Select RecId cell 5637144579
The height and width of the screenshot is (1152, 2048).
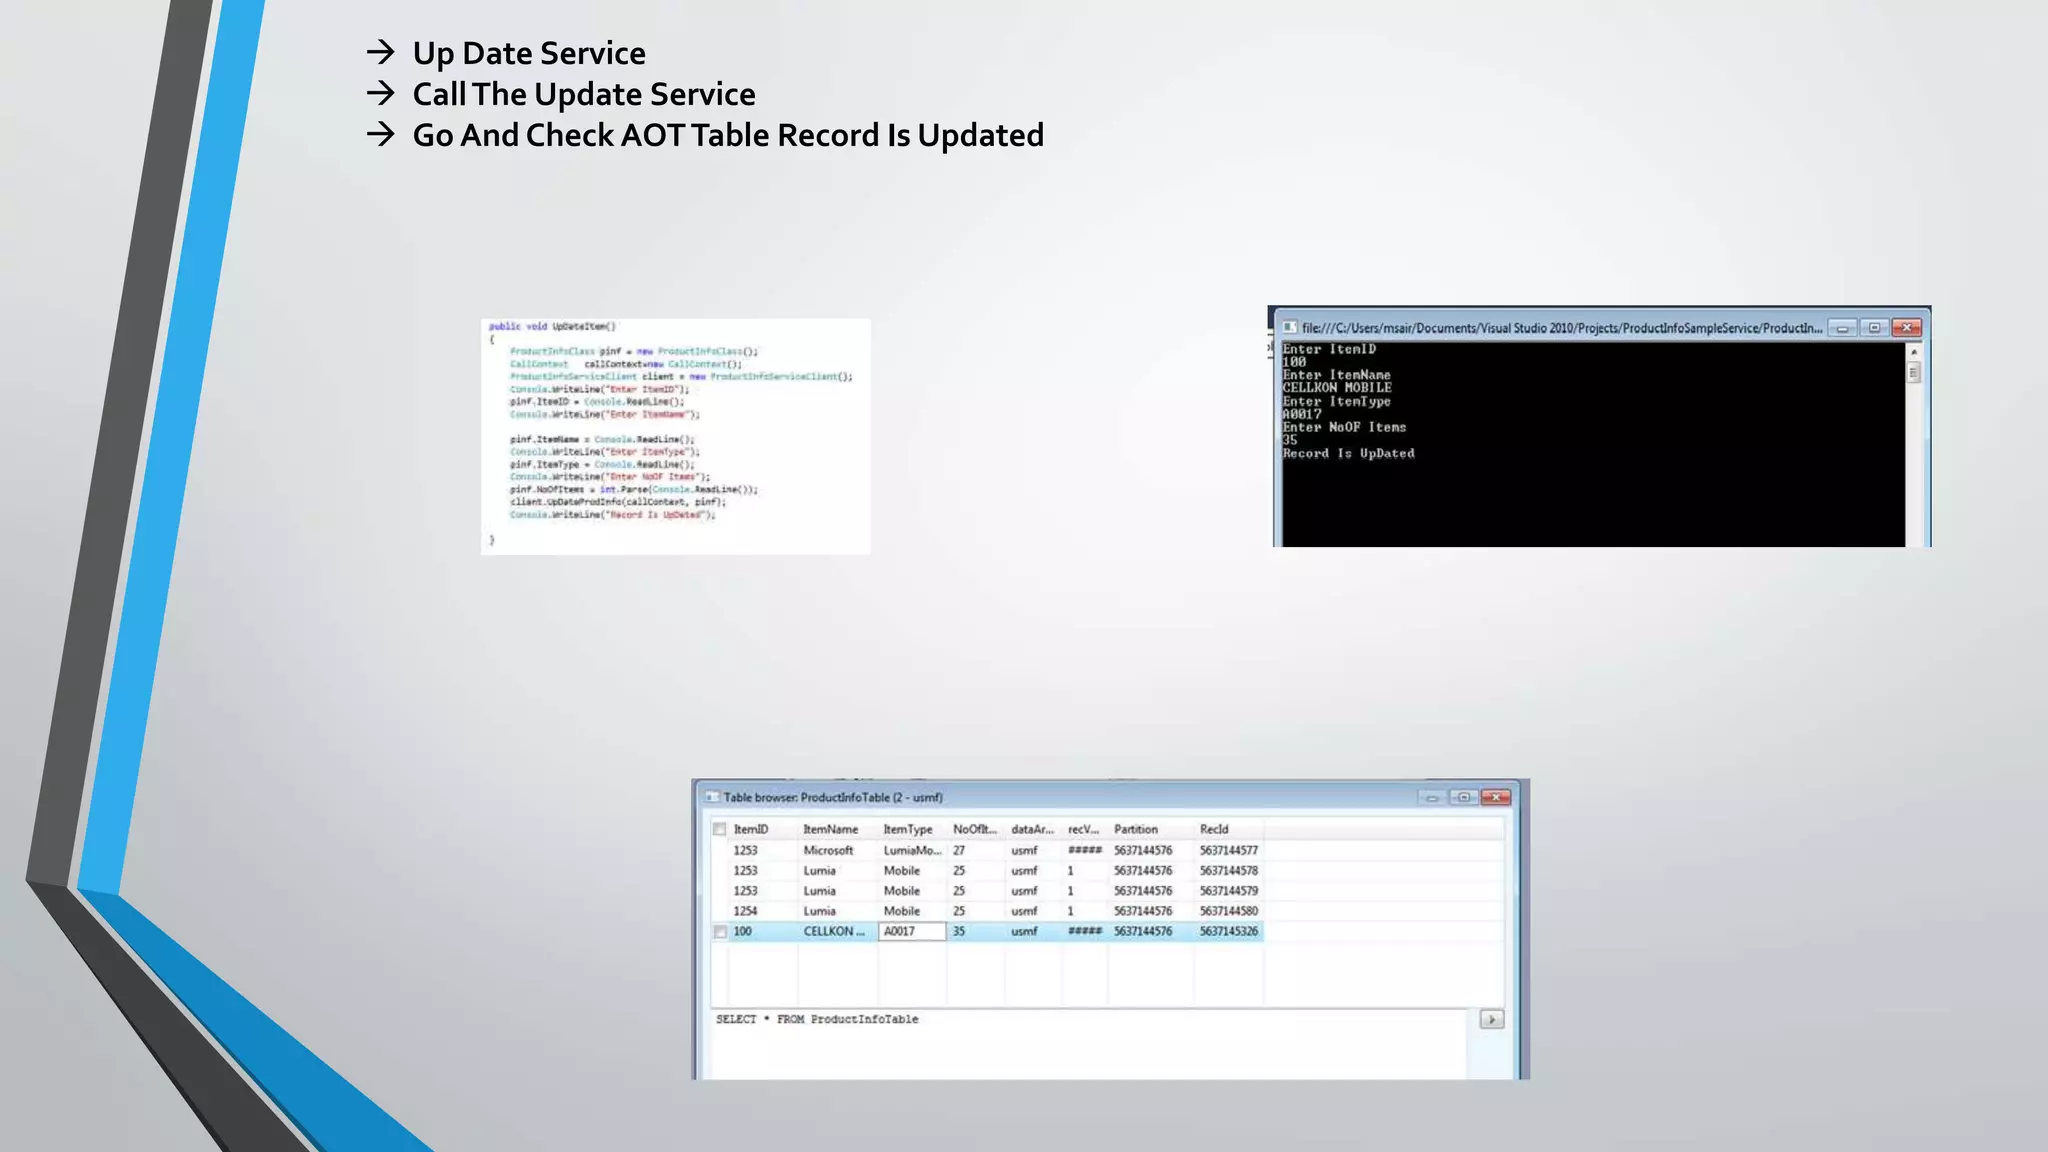(x=1229, y=891)
